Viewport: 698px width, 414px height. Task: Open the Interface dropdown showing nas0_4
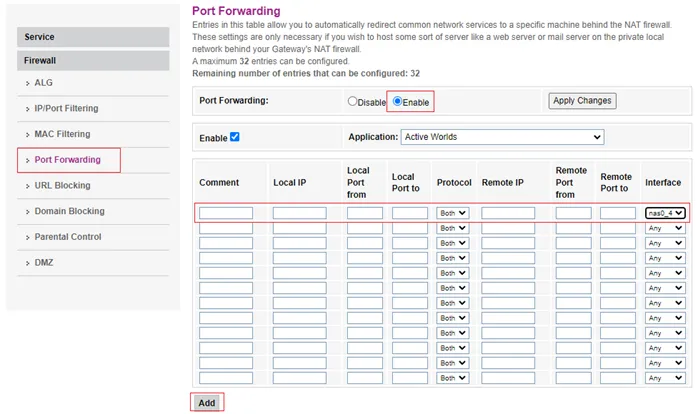point(665,213)
